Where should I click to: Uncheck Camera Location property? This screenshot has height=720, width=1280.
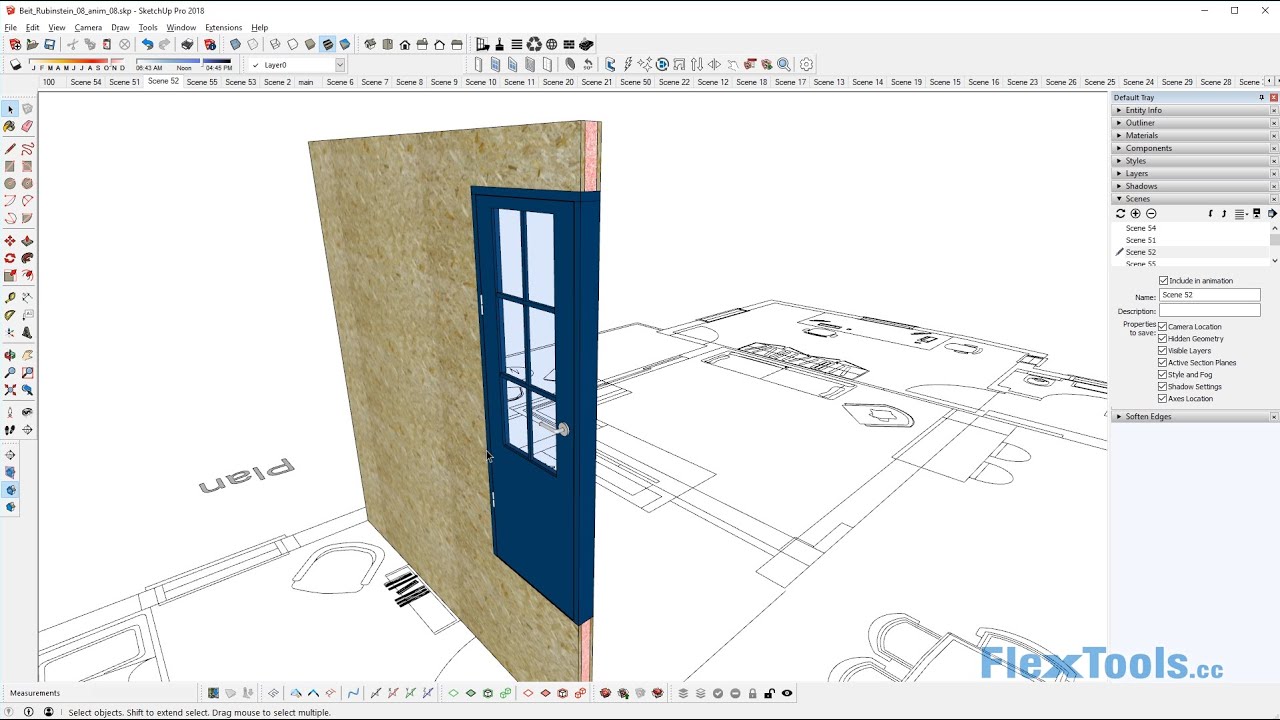(x=1162, y=327)
